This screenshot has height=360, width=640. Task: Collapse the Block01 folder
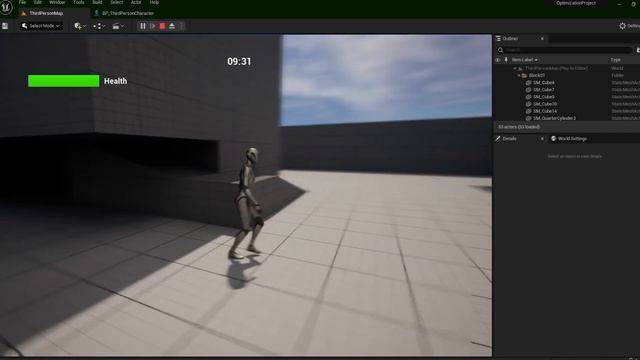[x=519, y=76]
